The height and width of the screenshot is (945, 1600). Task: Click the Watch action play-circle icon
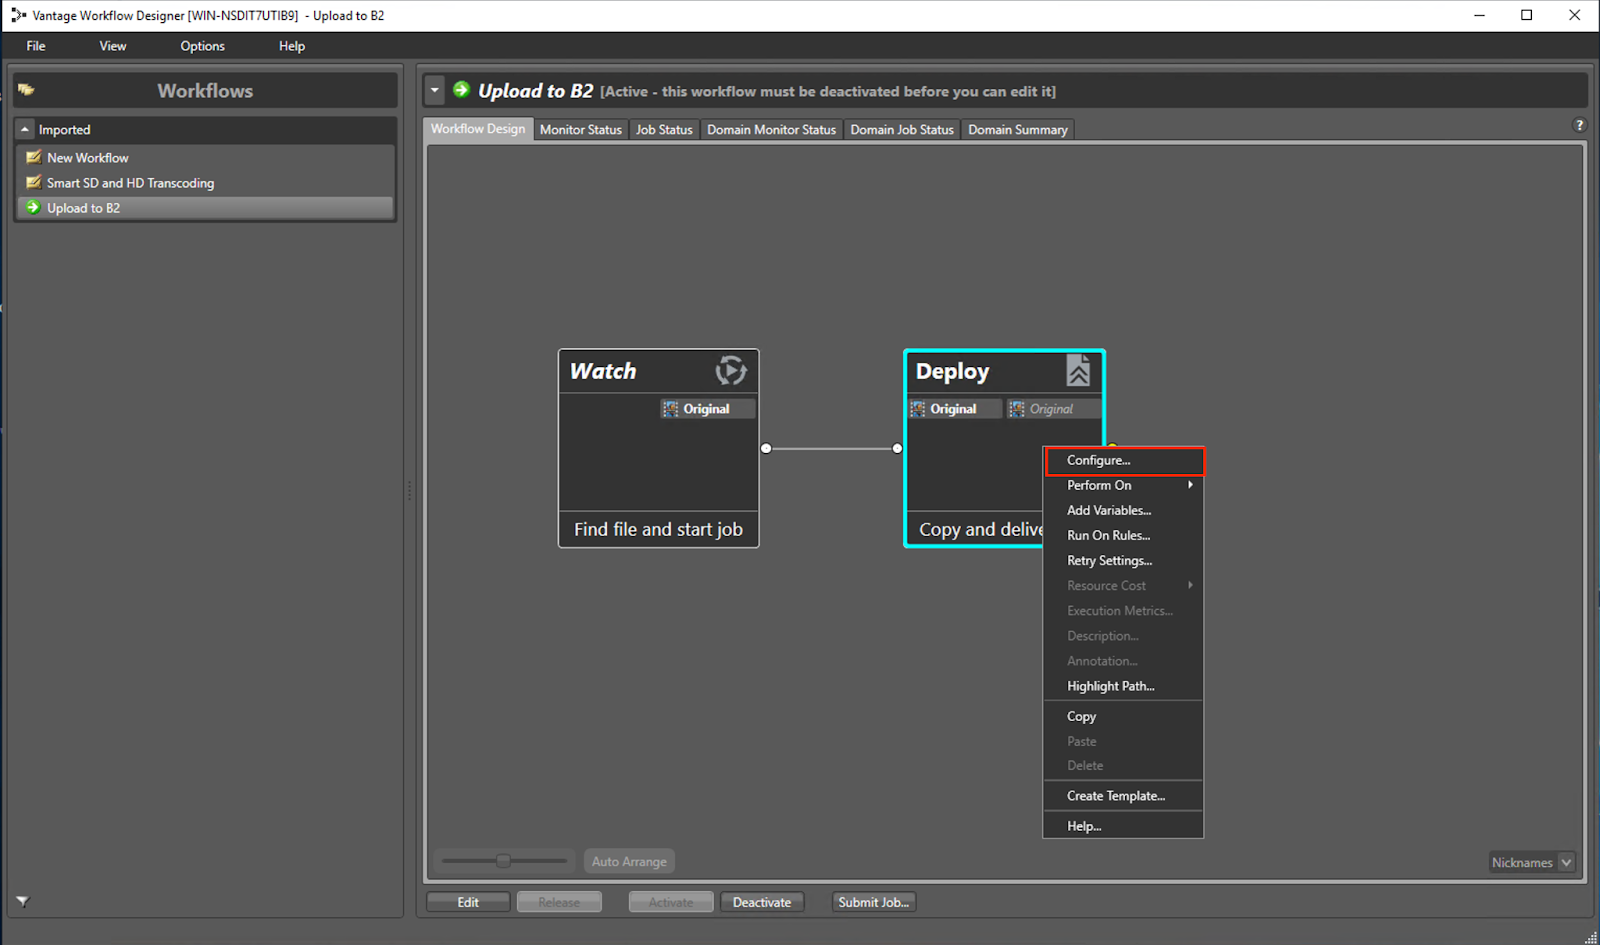click(x=731, y=371)
